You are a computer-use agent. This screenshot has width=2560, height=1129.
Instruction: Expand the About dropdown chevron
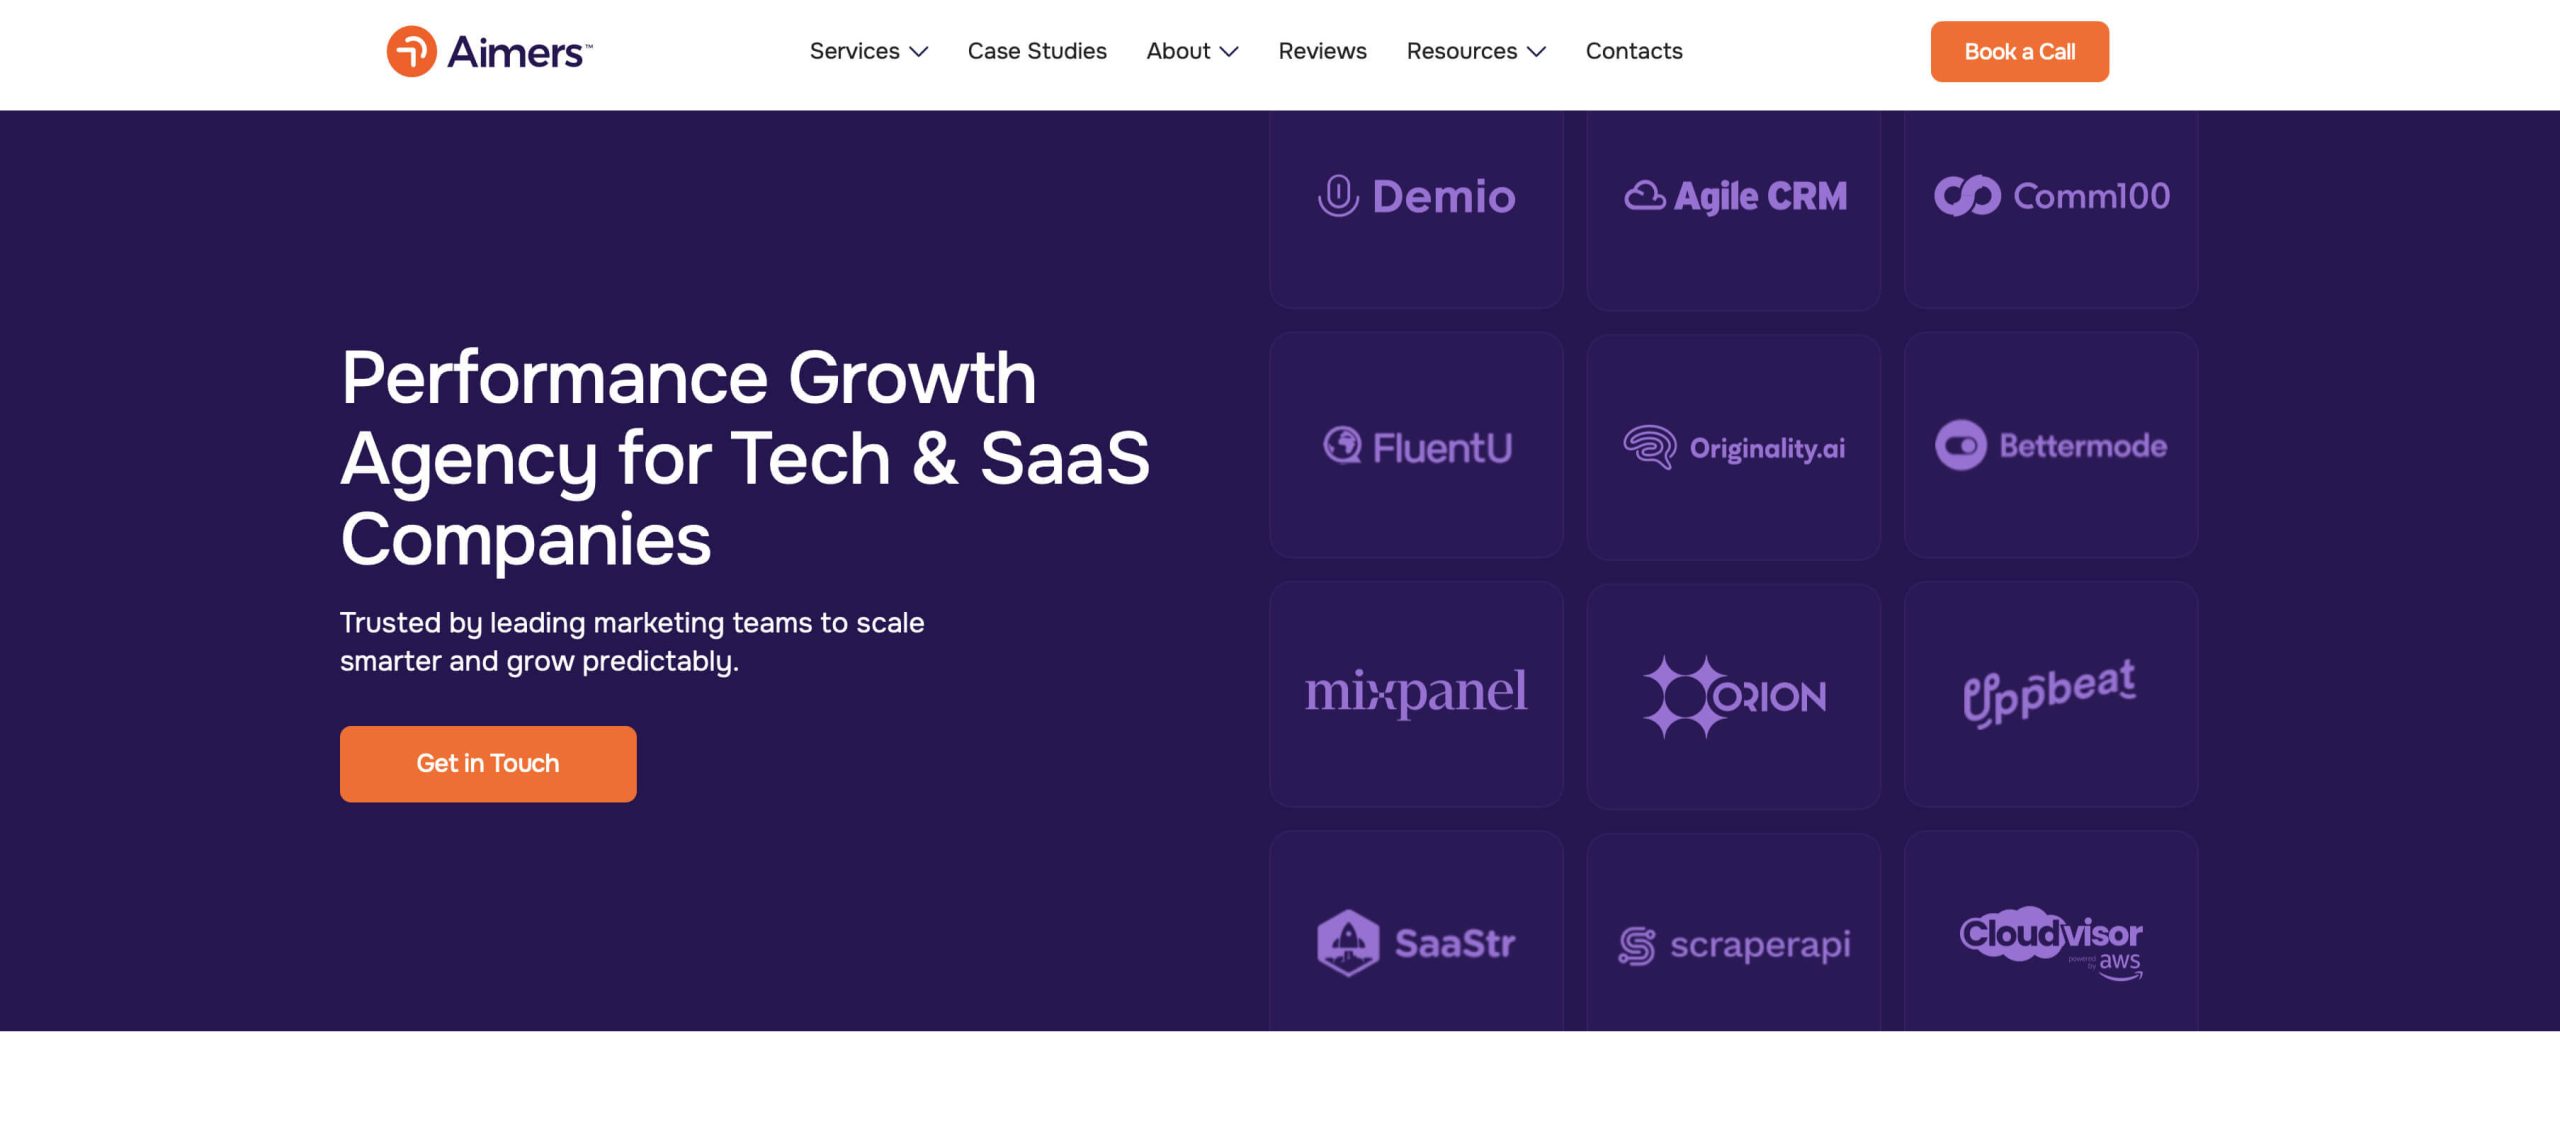coord(1229,52)
